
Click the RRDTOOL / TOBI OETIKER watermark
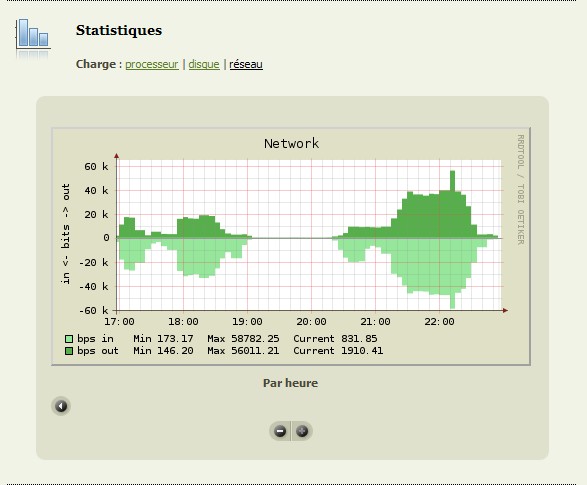pos(520,190)
